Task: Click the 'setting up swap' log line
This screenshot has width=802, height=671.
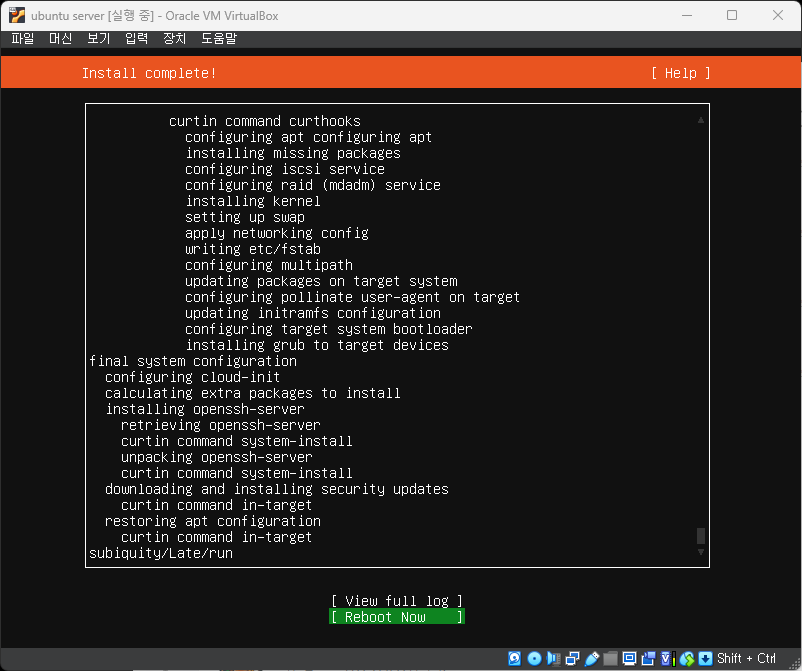Action: coord(245,217)
